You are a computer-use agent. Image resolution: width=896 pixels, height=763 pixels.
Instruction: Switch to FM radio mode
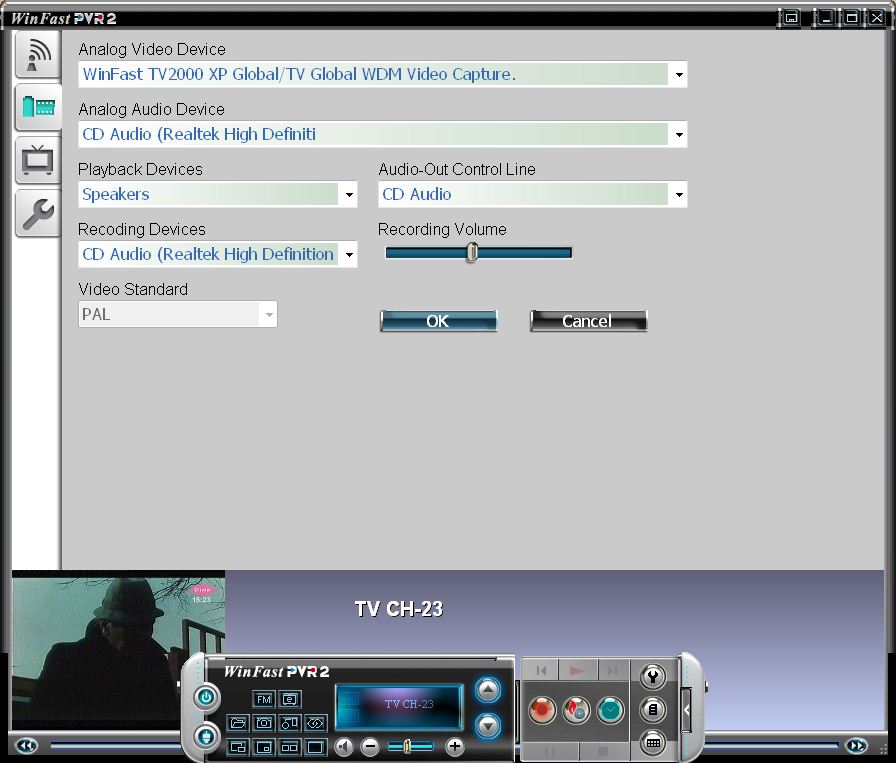tap(263, 699)
